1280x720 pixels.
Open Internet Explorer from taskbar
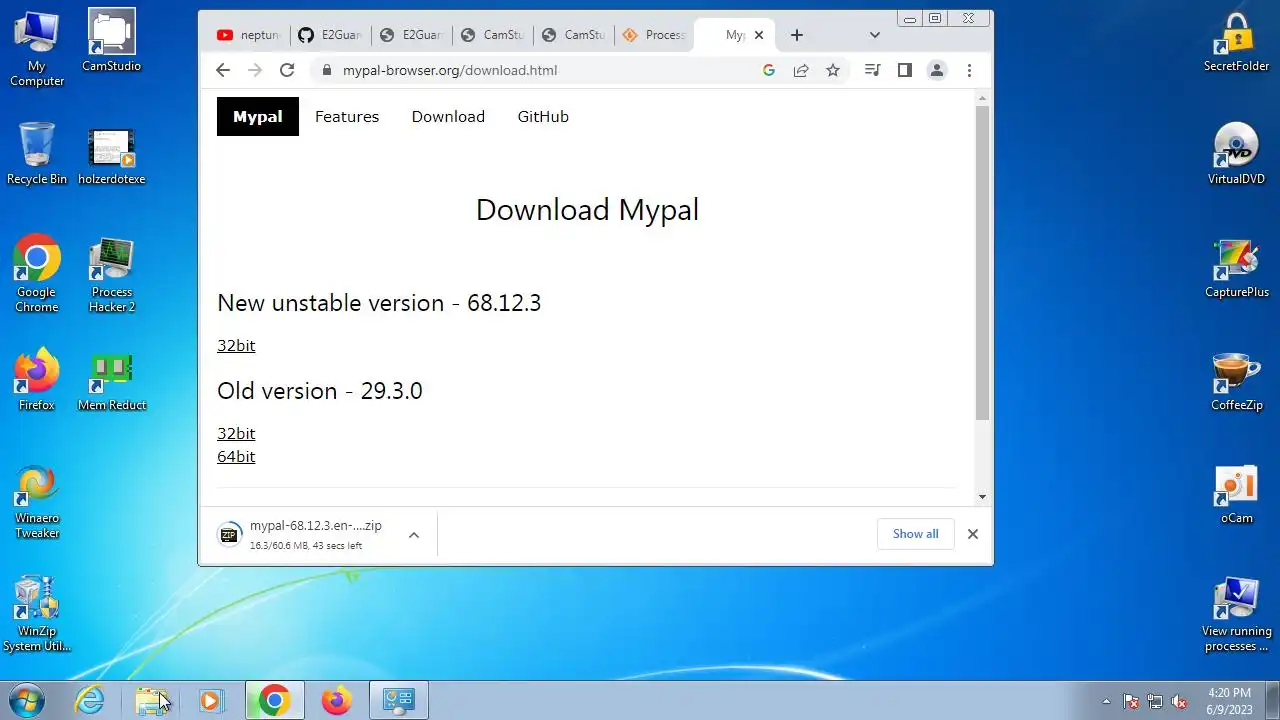click(x=90, y=700)
